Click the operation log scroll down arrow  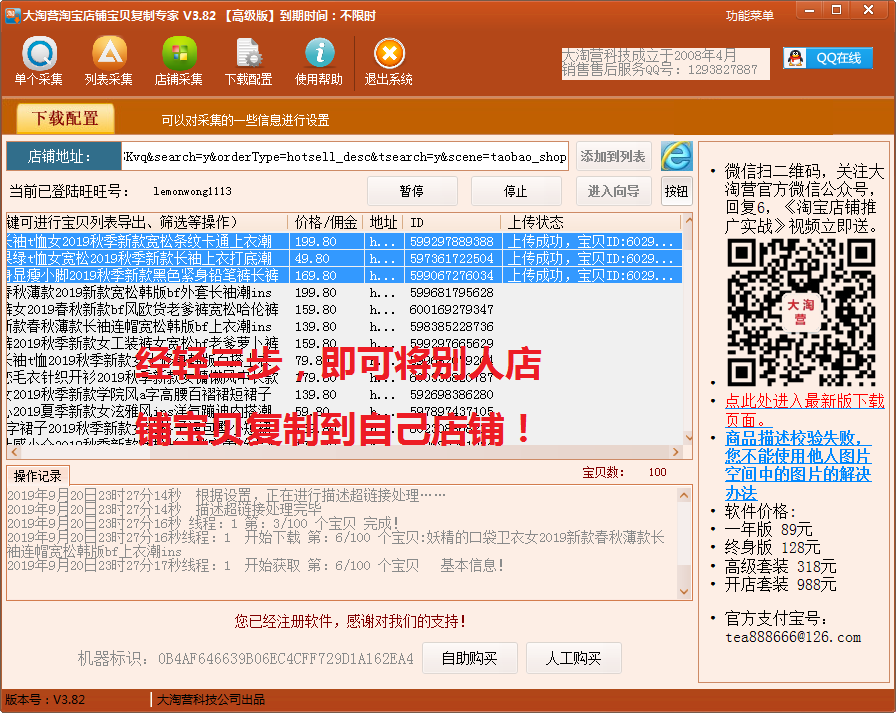pos(684,591)
